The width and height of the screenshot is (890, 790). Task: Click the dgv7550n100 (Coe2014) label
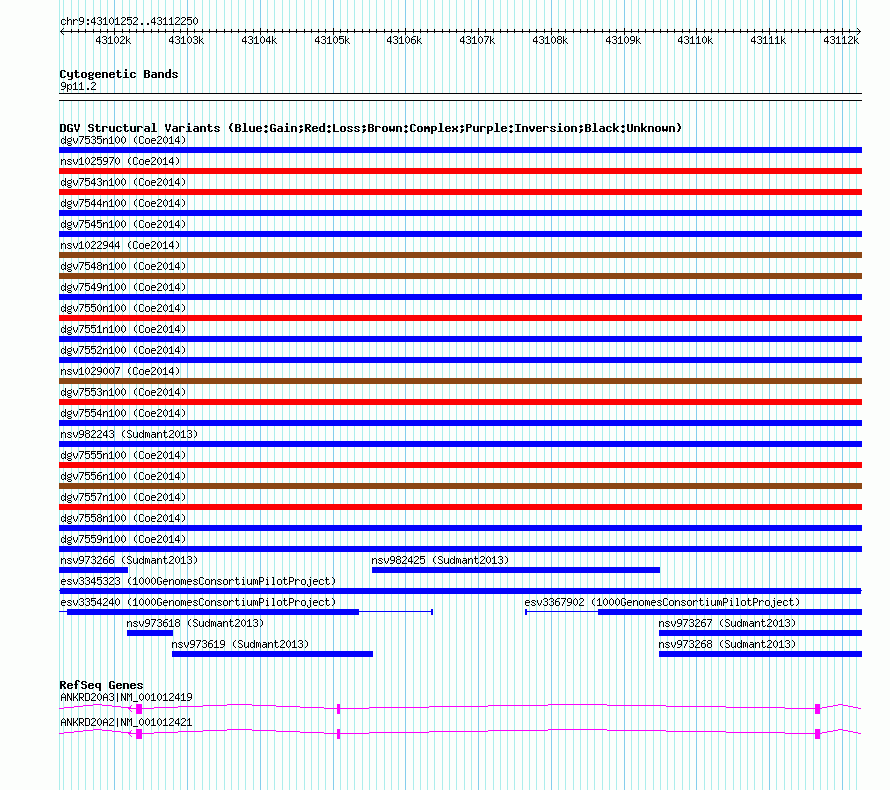coord(123,308)
